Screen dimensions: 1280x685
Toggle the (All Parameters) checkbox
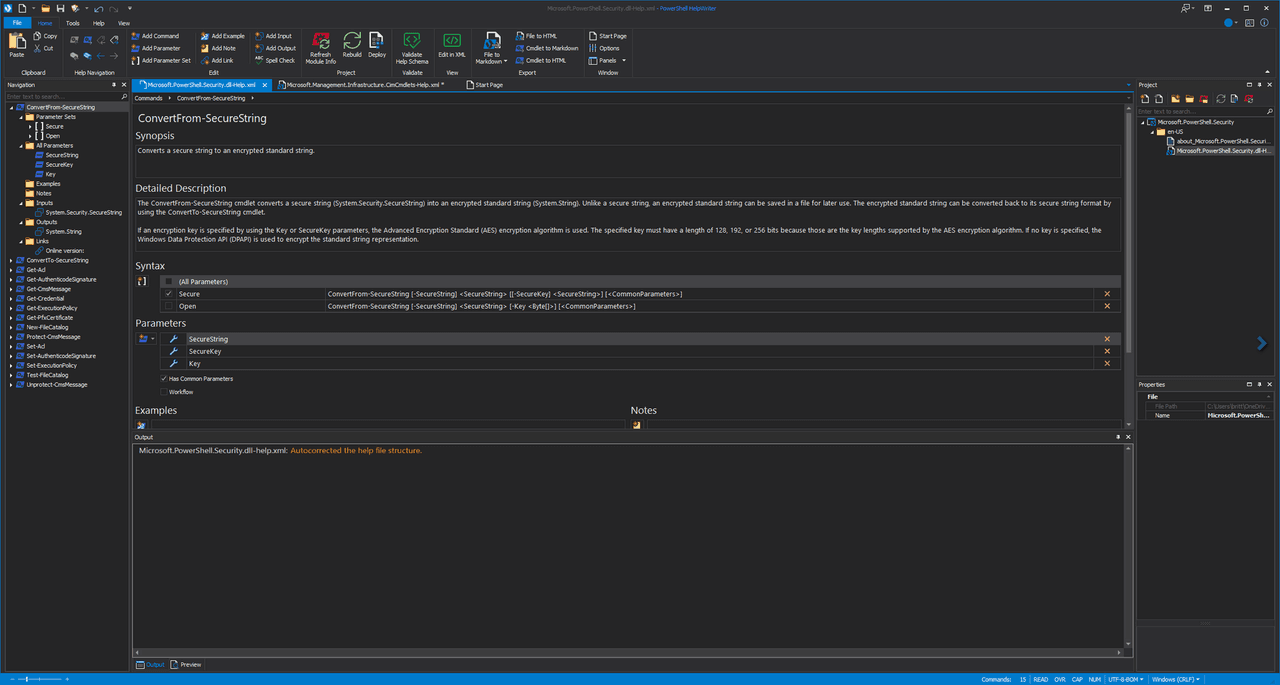tap(169, 282)
